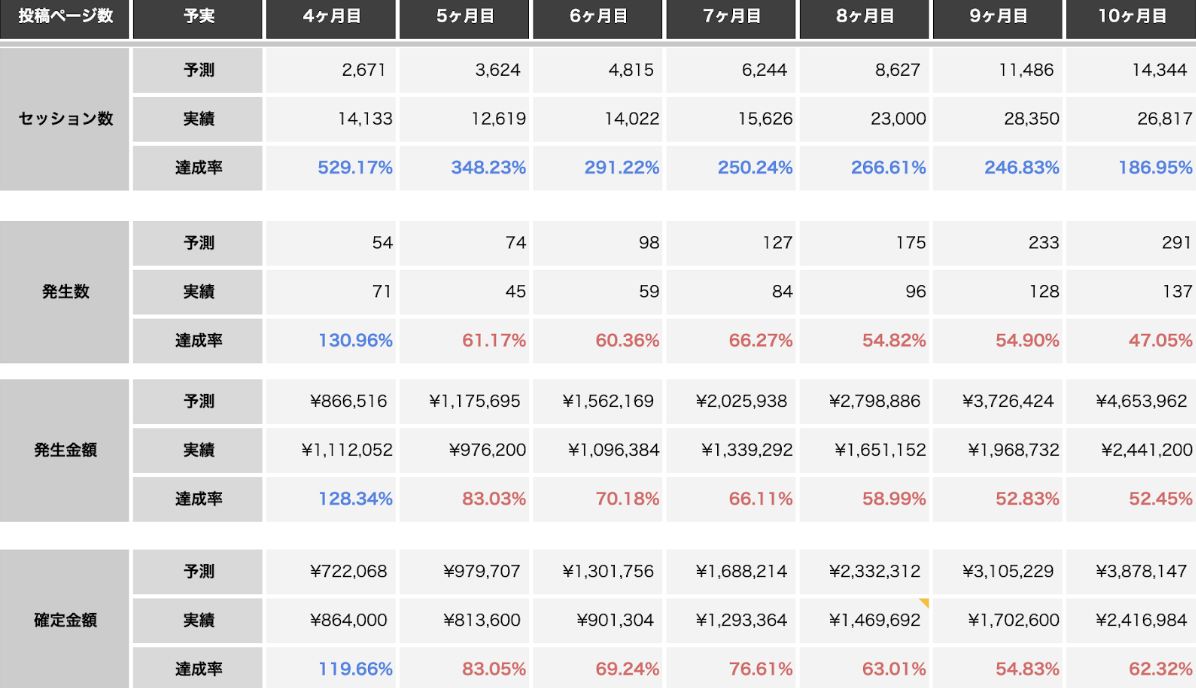1196x688 pixels.
Task: Select the 達成率 label in 発生金額 section
Action: click(198, 499)
